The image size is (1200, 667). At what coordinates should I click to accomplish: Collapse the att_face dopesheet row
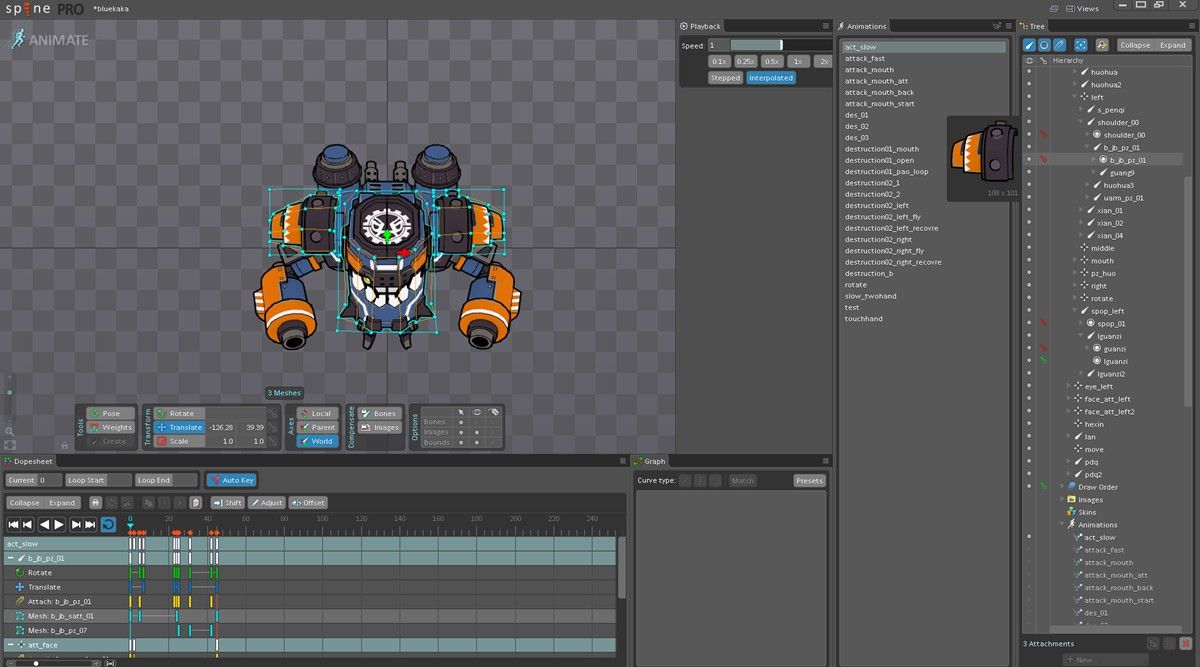[10, 645]
